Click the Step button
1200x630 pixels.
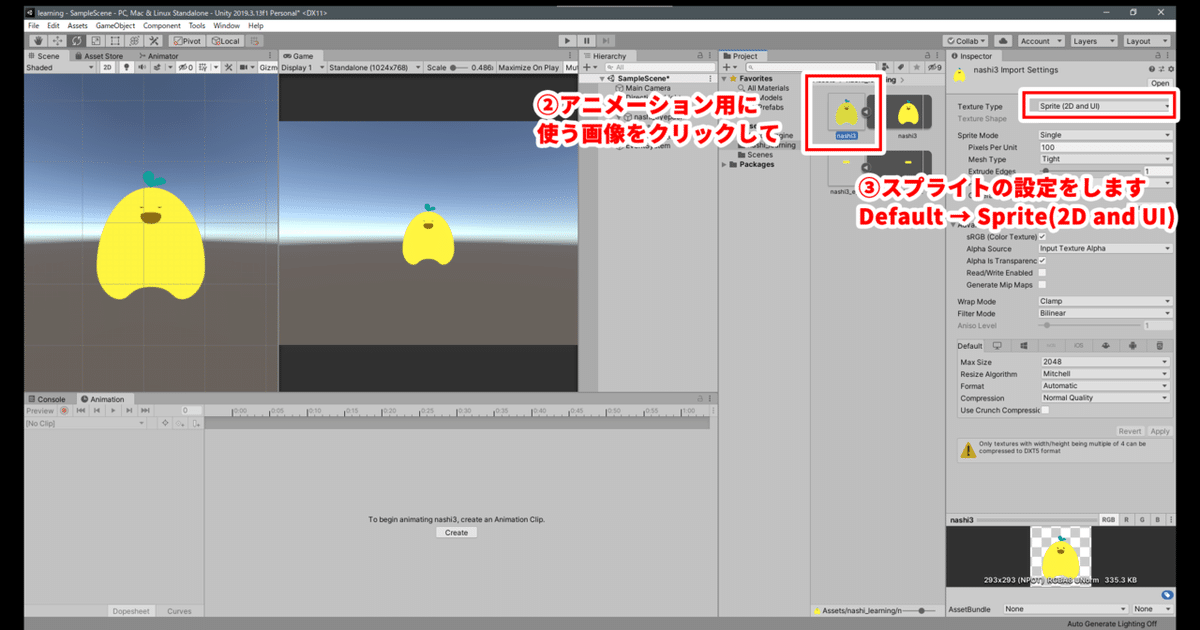(x=607, y=41)
